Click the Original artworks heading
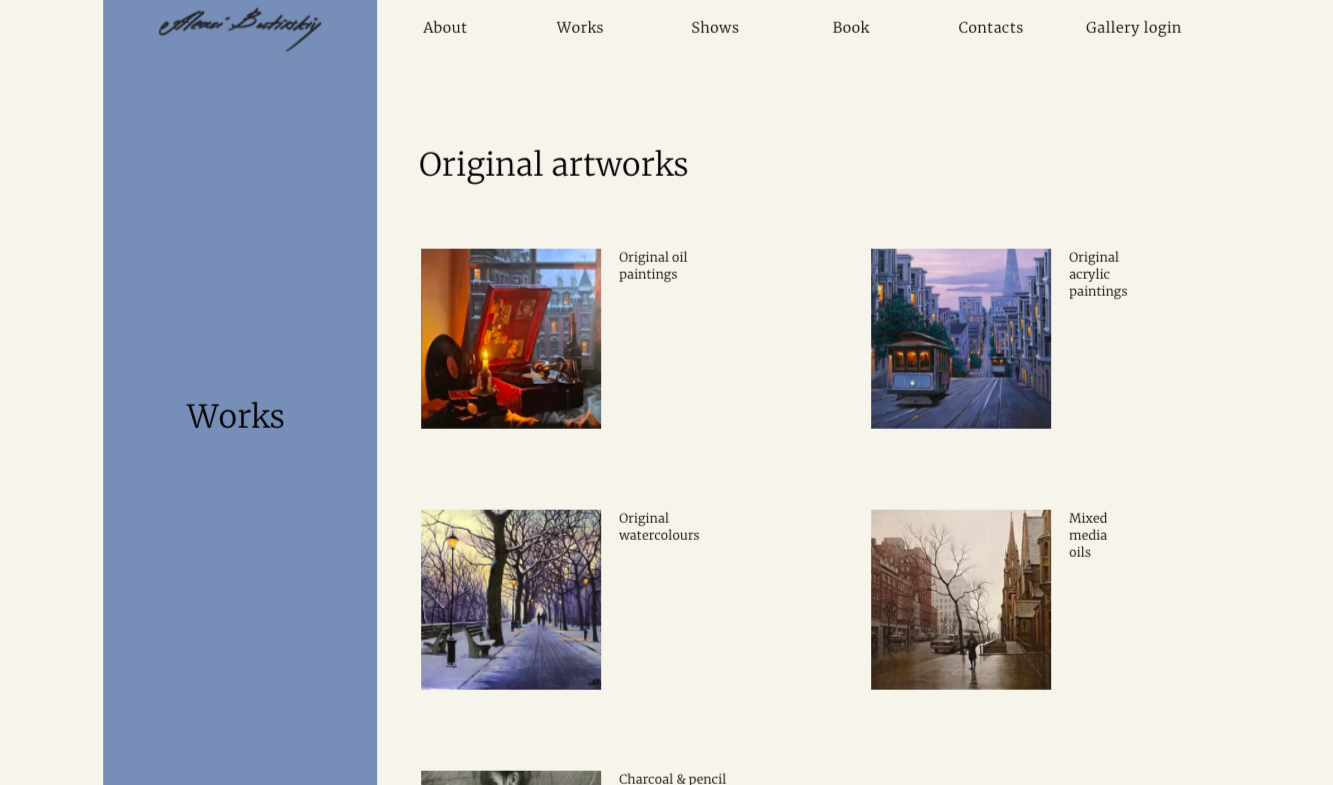Image resolution: width=1333 pixels, height=785 pixels. (x=553, y=165)
